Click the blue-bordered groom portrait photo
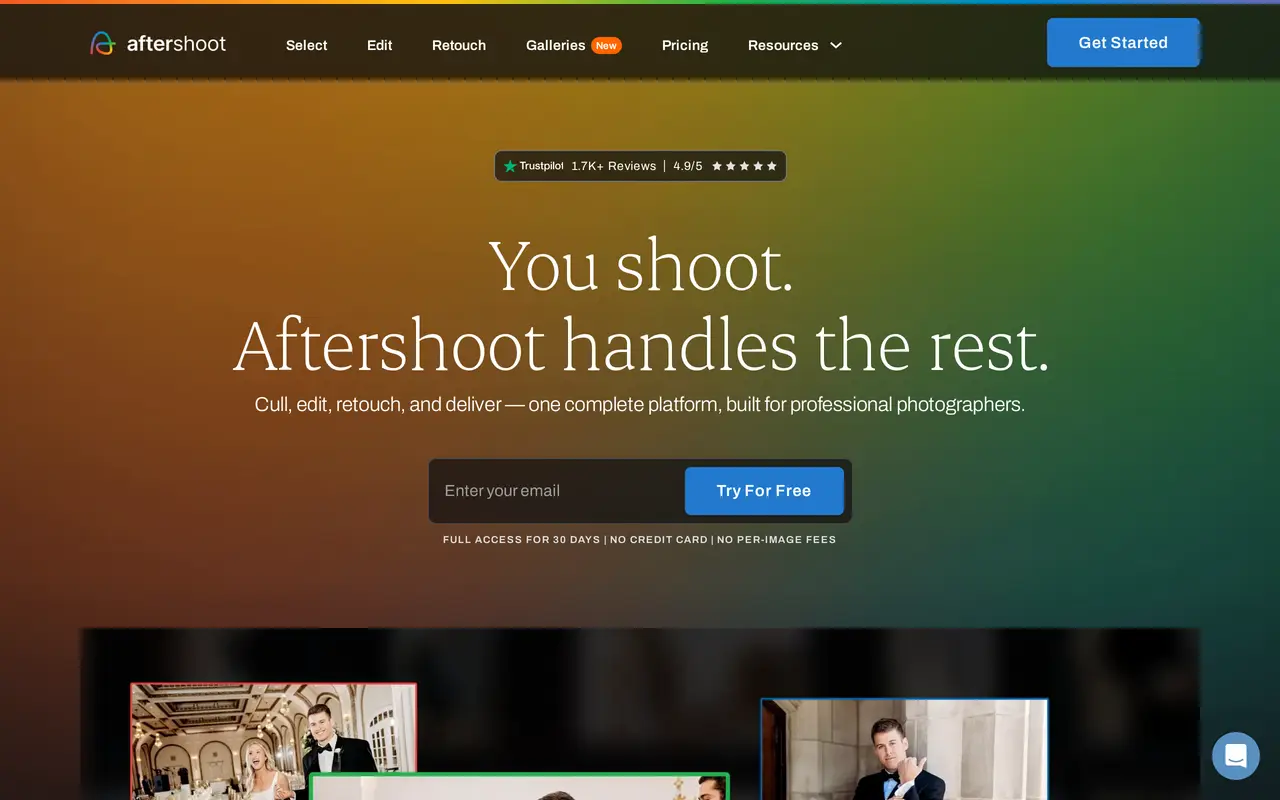Screen dimensions: 1280x800 (904, 749)
